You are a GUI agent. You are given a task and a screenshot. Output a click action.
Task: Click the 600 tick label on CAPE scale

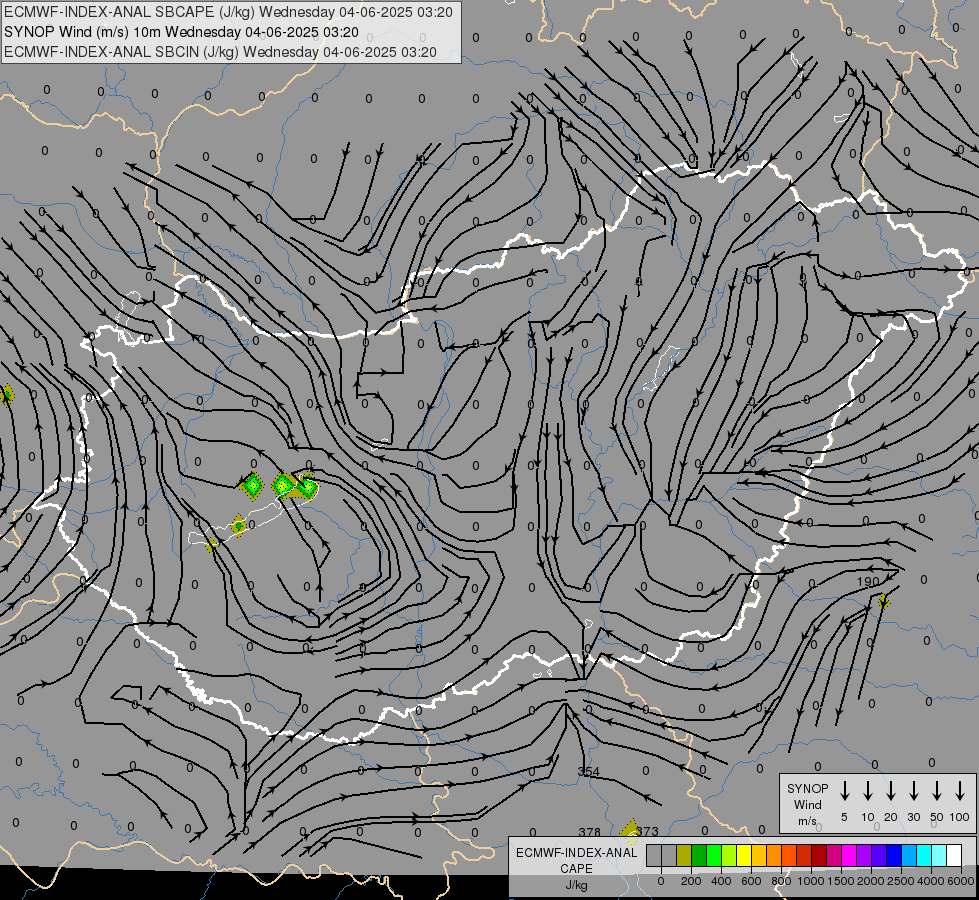751,881
